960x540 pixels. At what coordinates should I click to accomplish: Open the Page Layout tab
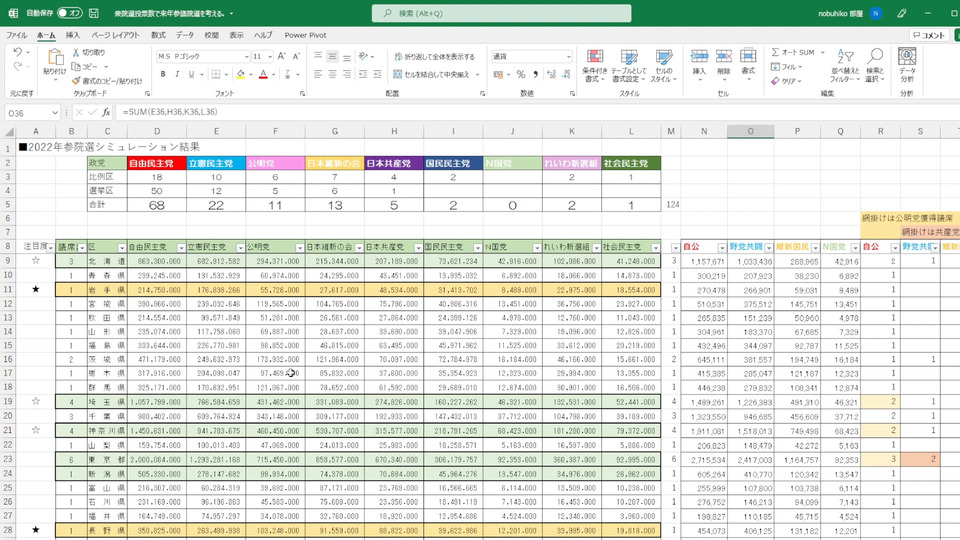point(115,36)
